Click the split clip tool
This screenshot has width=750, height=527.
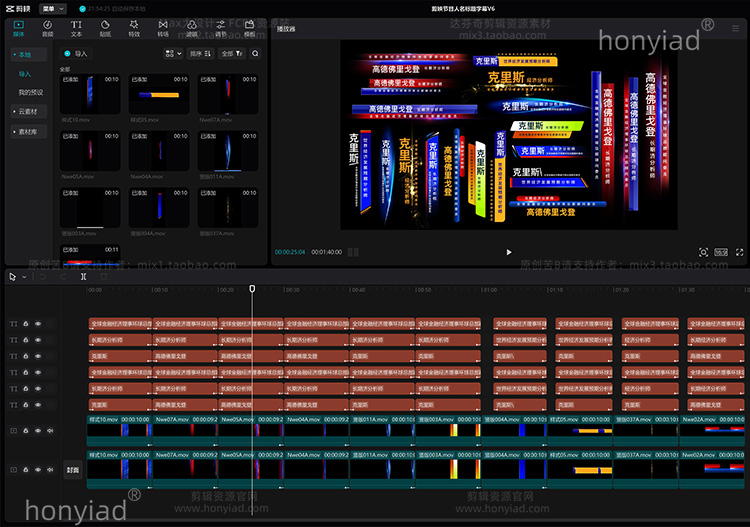[x=84, y=276]
